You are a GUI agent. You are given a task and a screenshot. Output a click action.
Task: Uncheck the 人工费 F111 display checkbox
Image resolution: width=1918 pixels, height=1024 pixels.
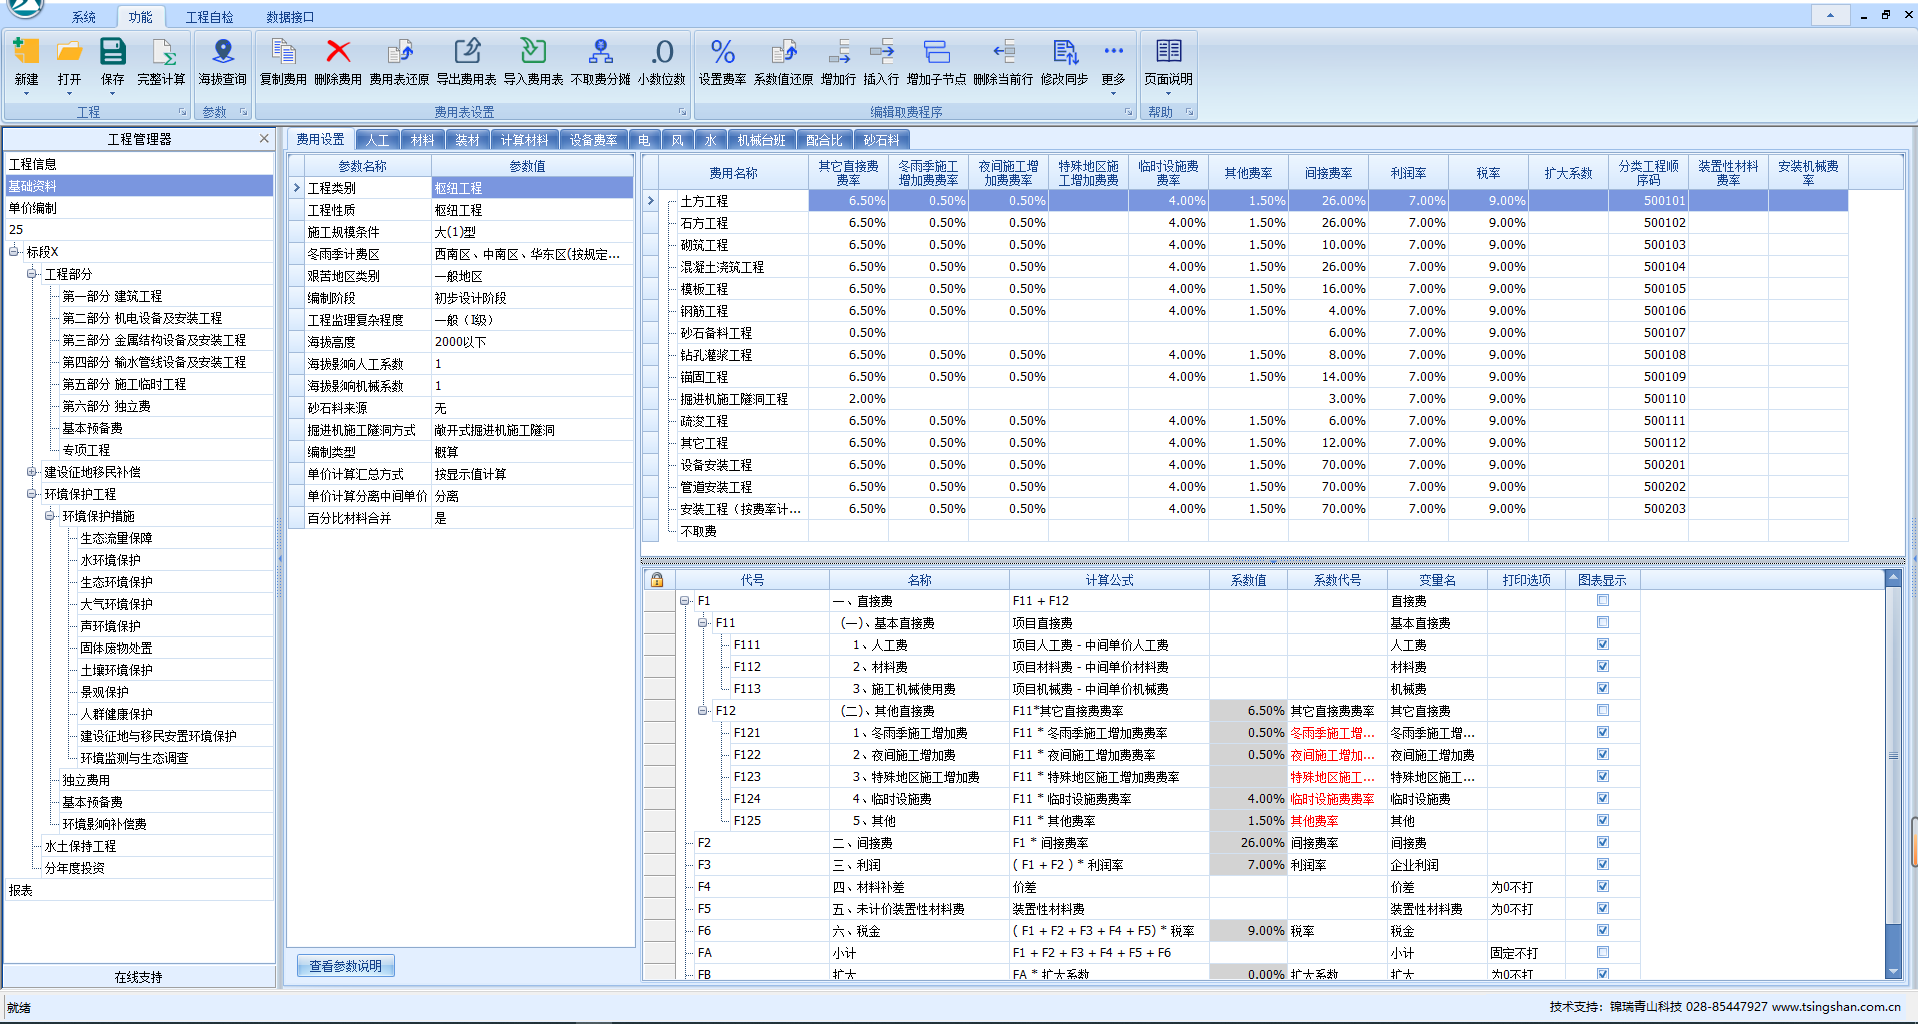click(x=1603, y=645)
